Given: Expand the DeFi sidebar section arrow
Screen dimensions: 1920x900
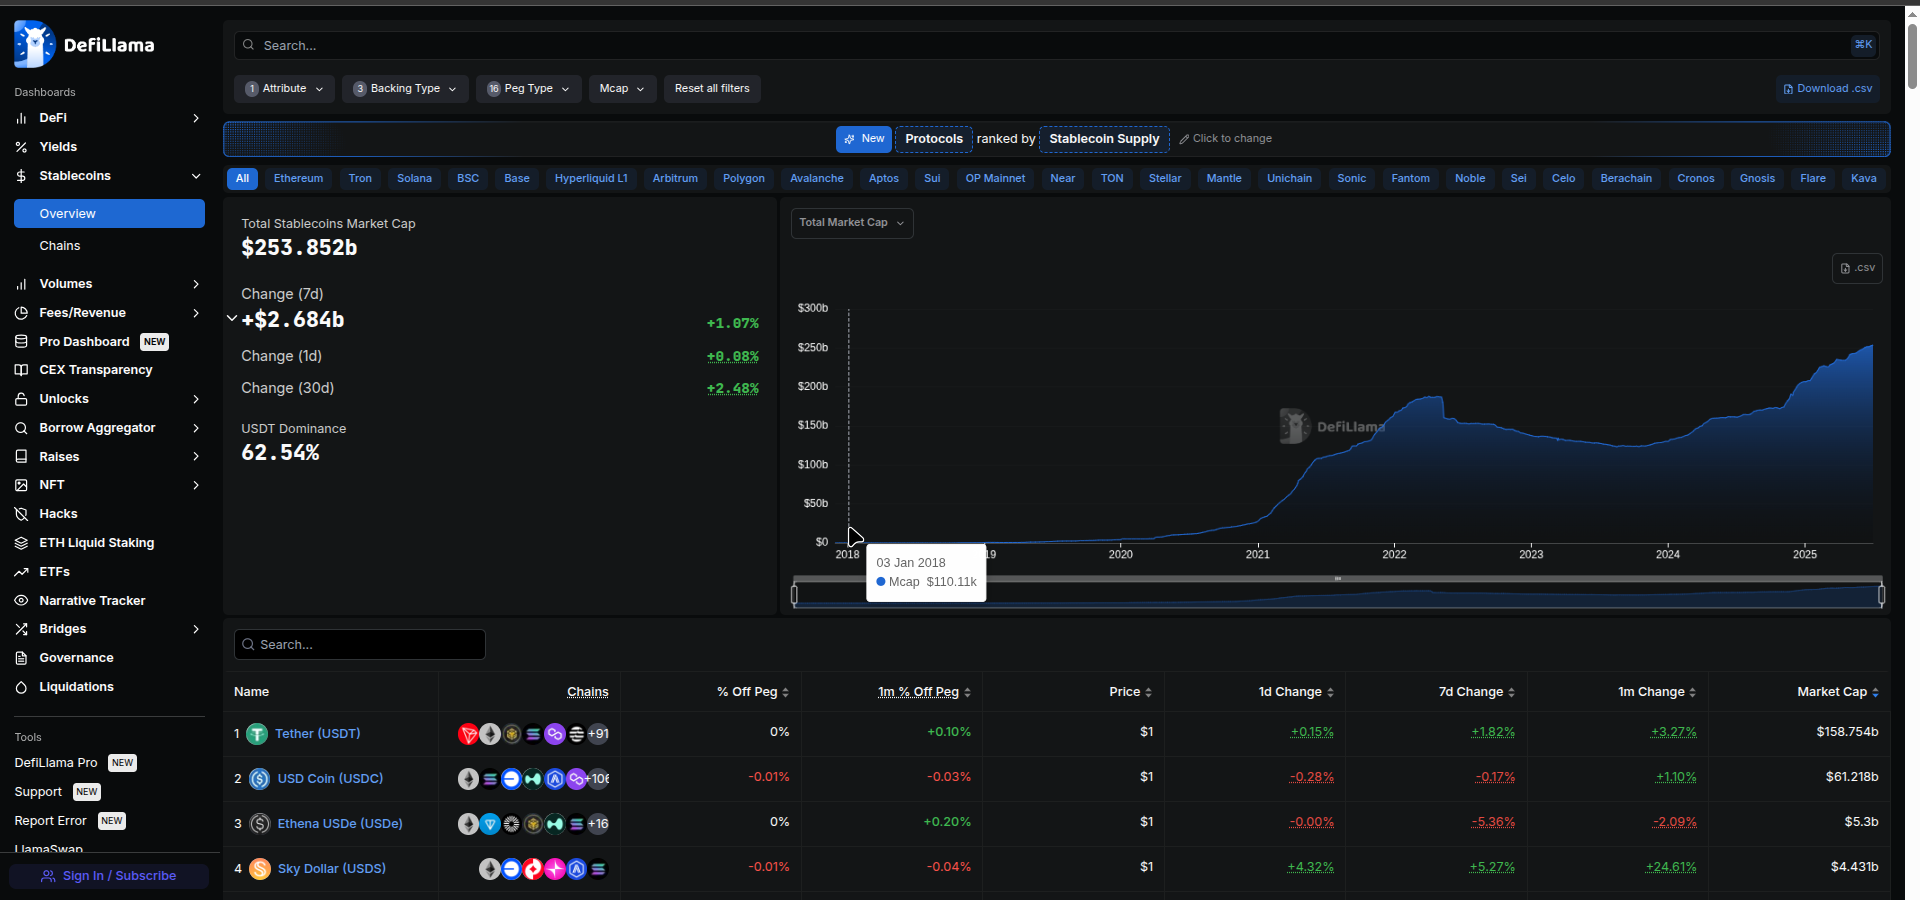Looking at the screenshot, I should tap(196, 118).
